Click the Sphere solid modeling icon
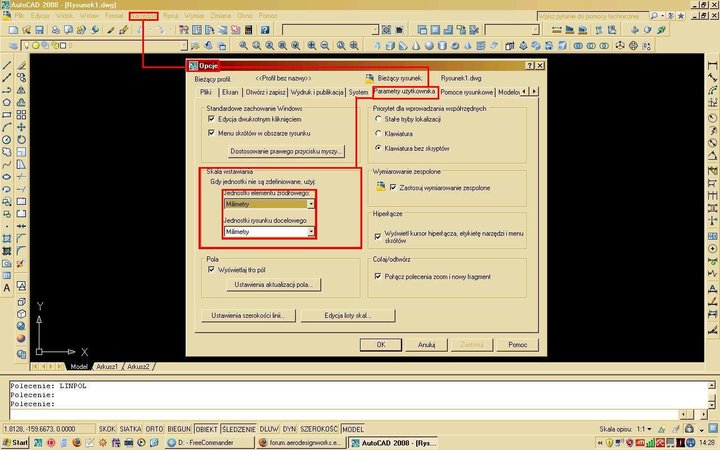 click(429, 45)
